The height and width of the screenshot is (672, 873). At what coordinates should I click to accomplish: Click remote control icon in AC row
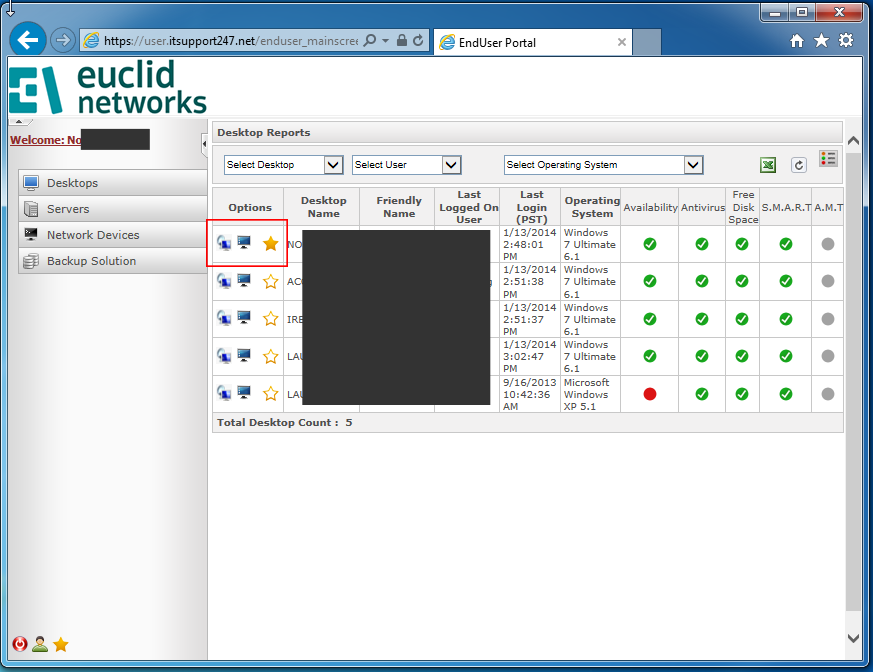224,281
